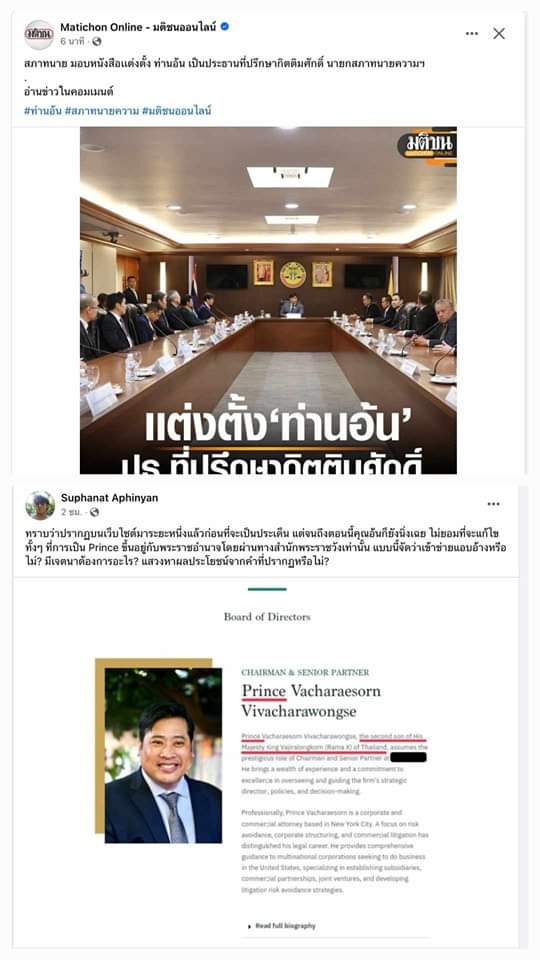Click the portrait photo of the chairman
Viewport: 540px width, 960px height.
click(163, 756)
